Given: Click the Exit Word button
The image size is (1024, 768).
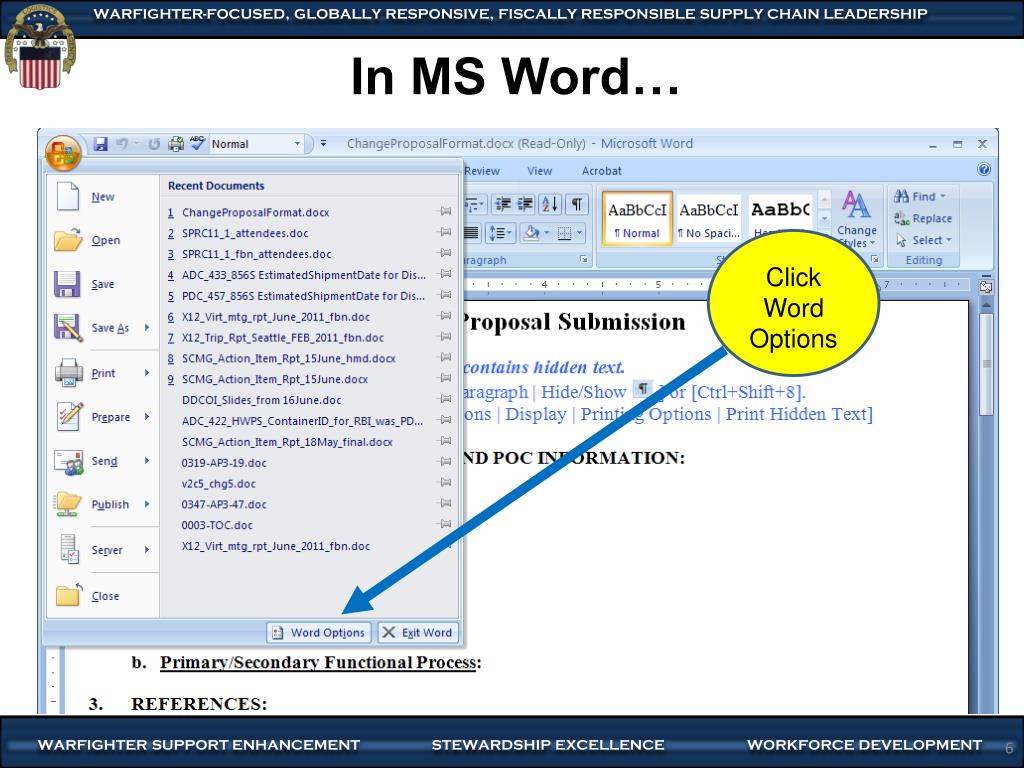Looking at the screenshot, I should tap(418, 632).
